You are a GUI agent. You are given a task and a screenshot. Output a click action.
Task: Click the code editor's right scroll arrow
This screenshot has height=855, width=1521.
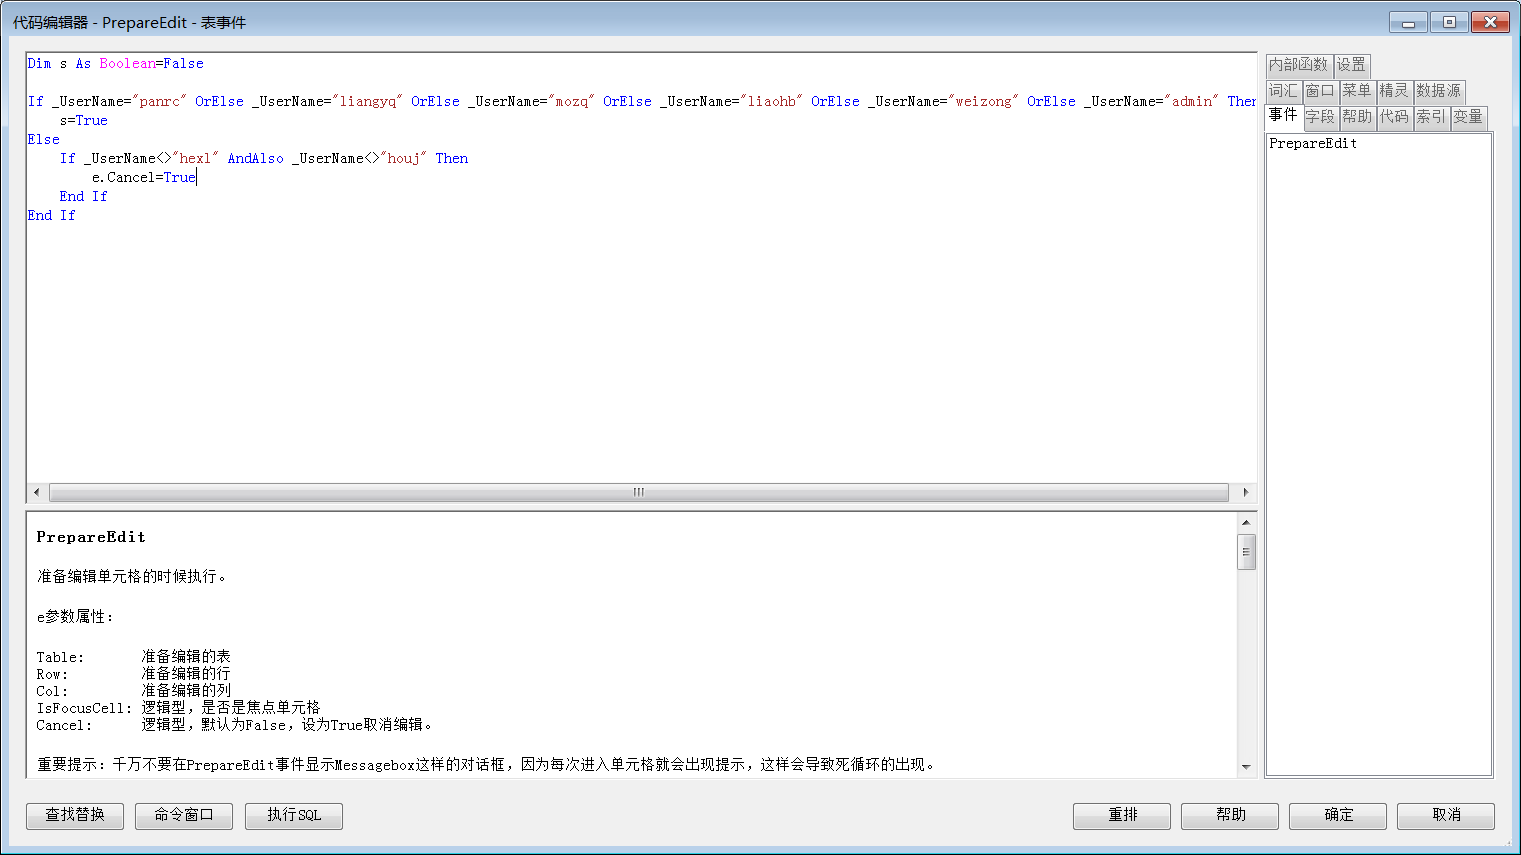point(1245,492)
